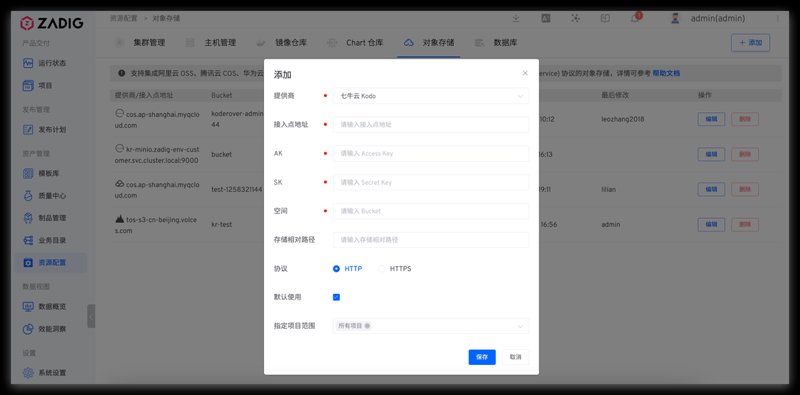Open 制品管理 in the sidebar
The image size is (800, 395).
(45, 218)
